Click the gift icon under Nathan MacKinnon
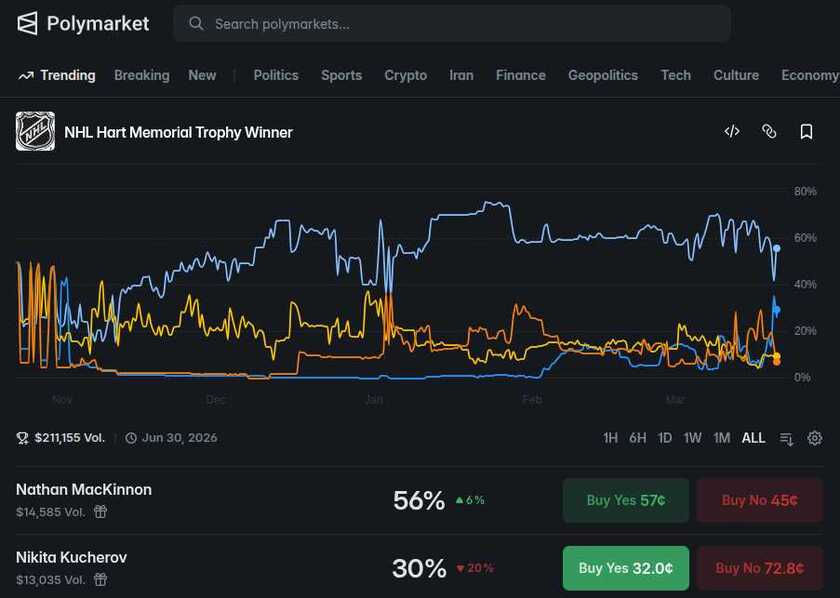Image resolution: width=840 pixels, height=598 pixels. 101,511
